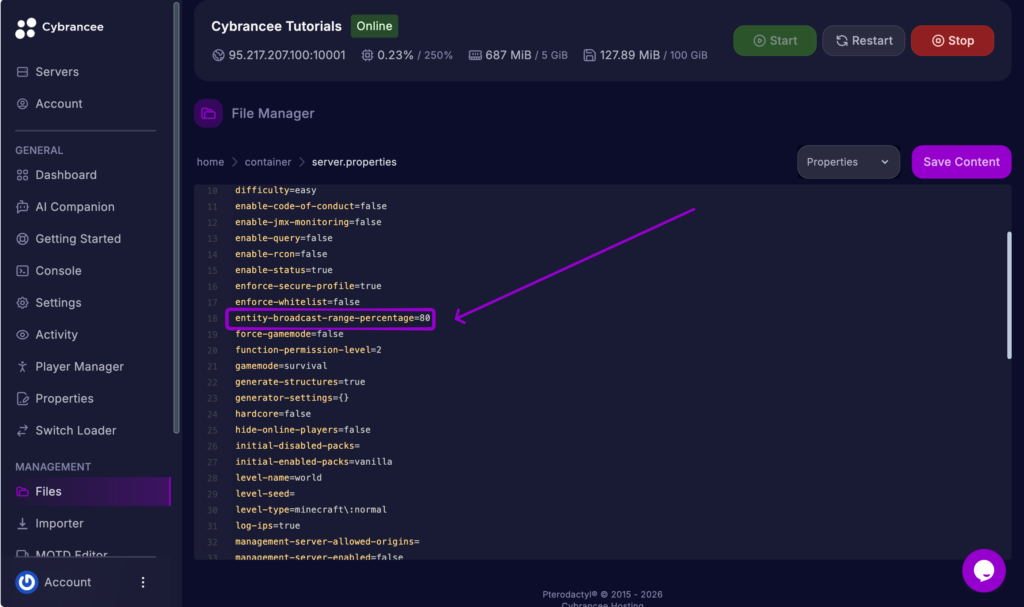Open AI Companion
This screenshot has height=607, width=1024.
[74, 207]
